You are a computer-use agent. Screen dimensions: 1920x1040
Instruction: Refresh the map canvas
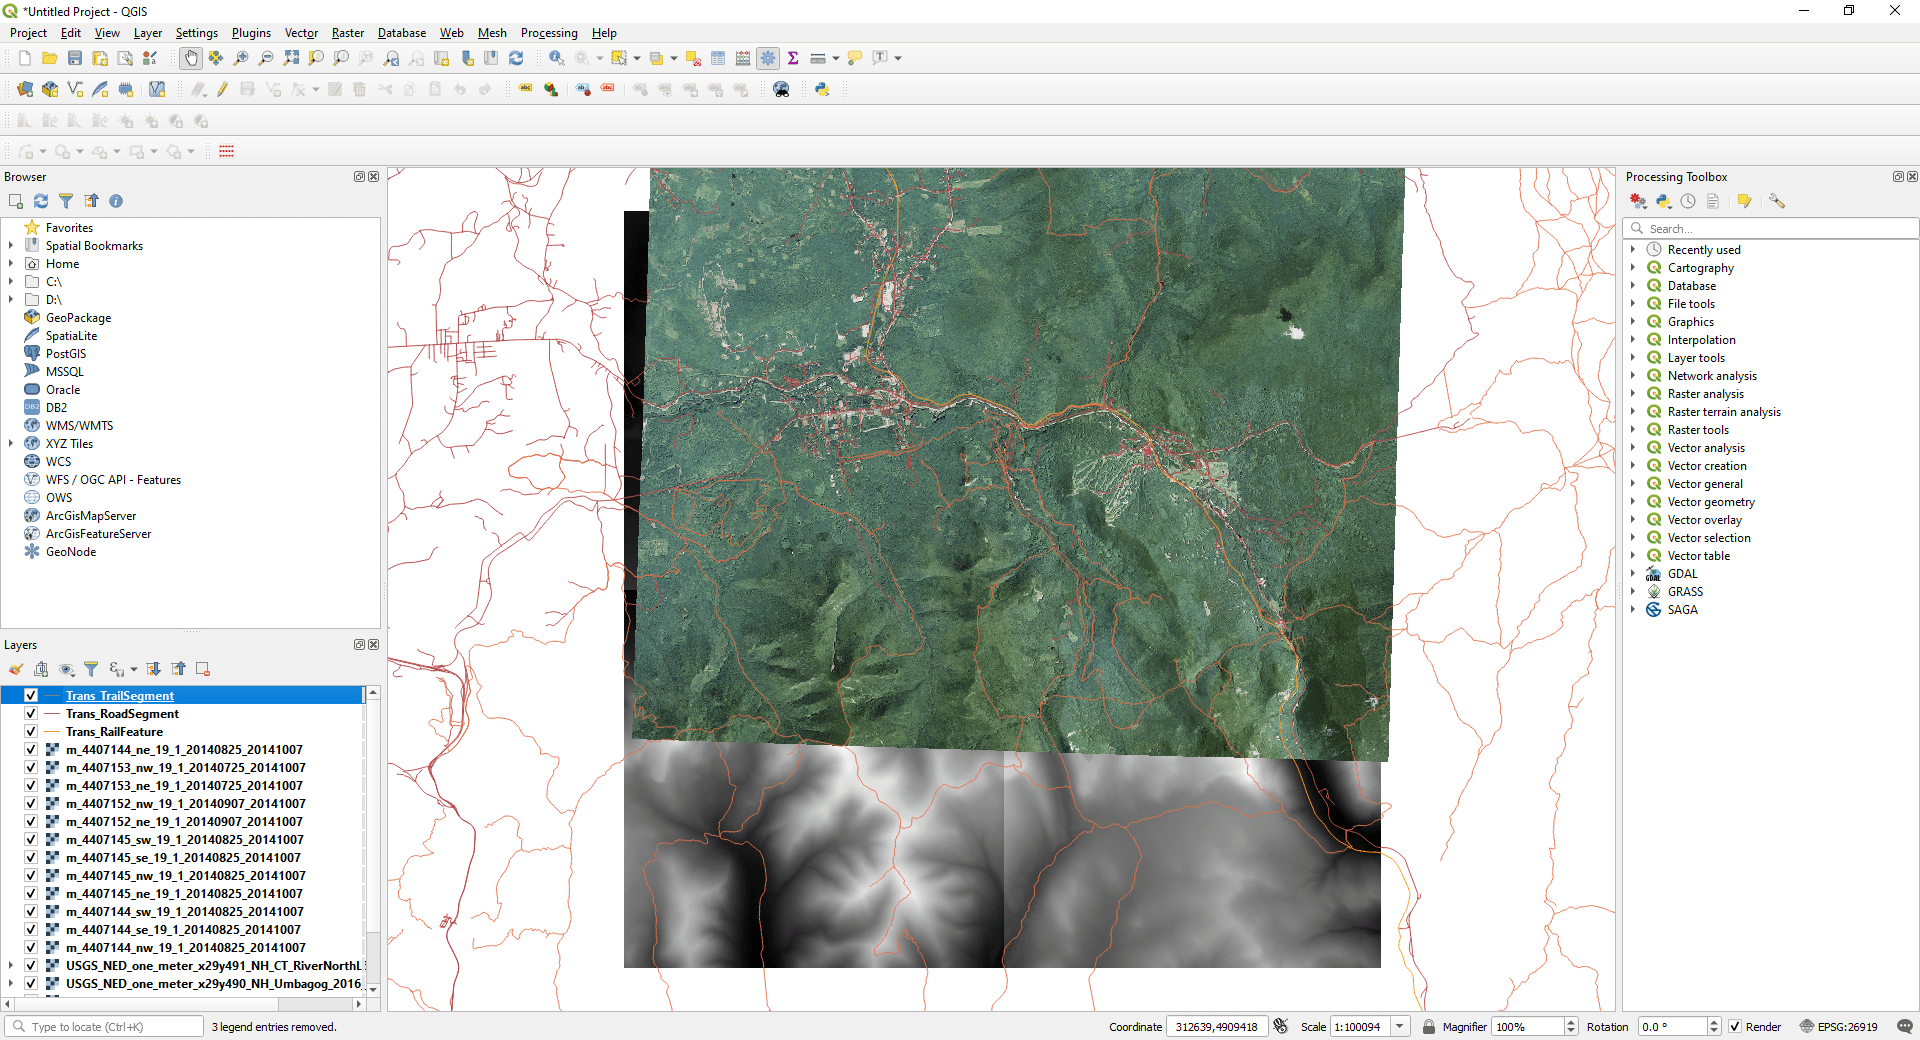pyautogui.click(x=516, y=58)
